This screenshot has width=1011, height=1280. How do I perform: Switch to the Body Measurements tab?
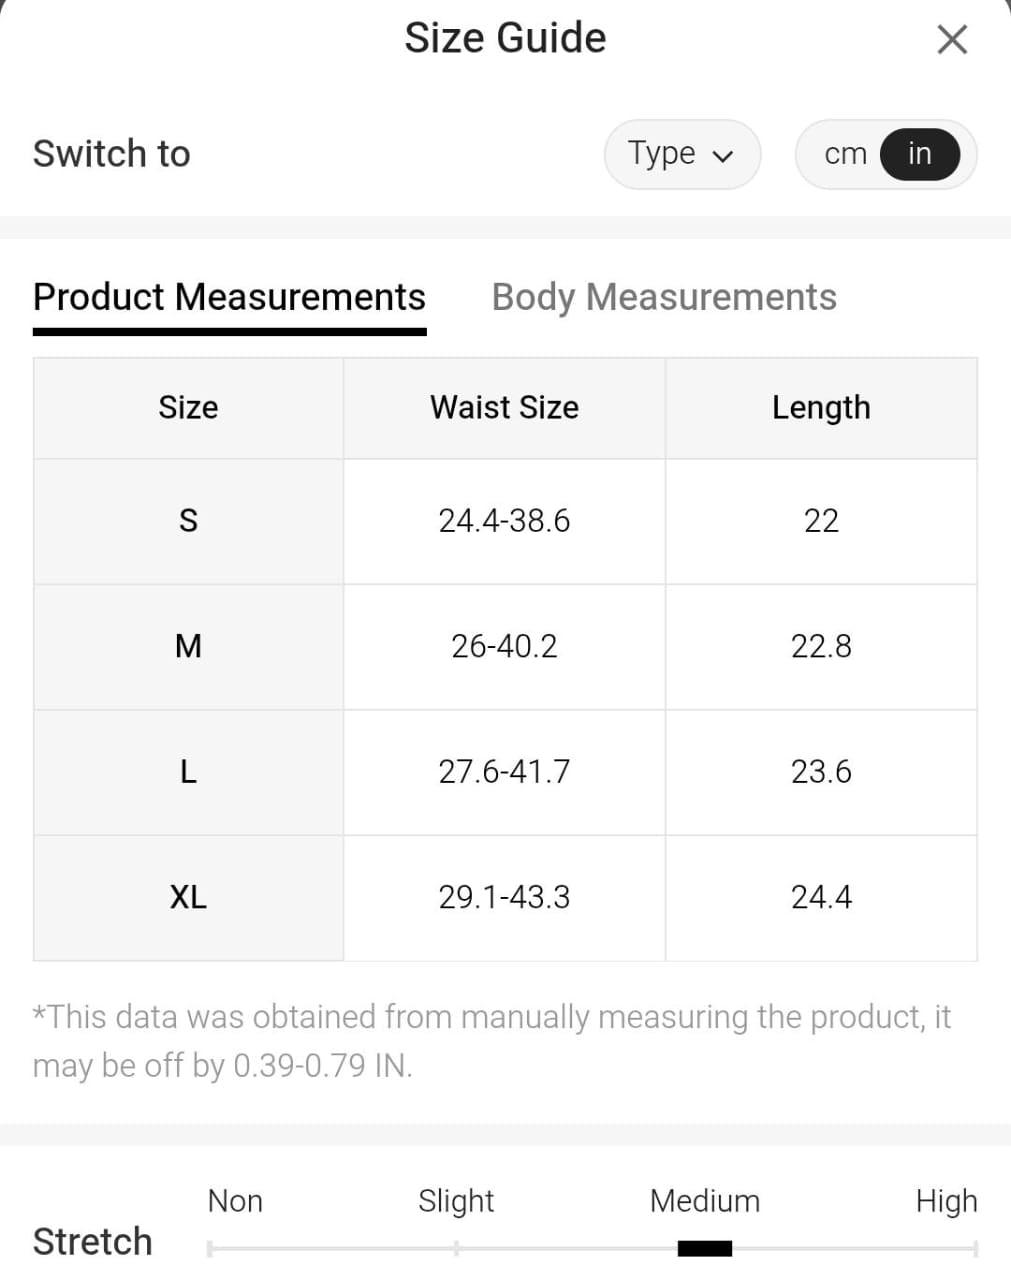[x=664, y=297]
